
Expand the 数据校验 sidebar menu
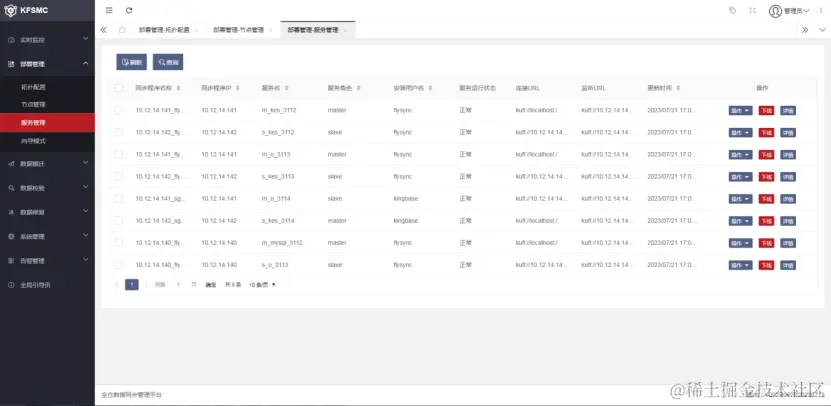click(x=48, y=188)
